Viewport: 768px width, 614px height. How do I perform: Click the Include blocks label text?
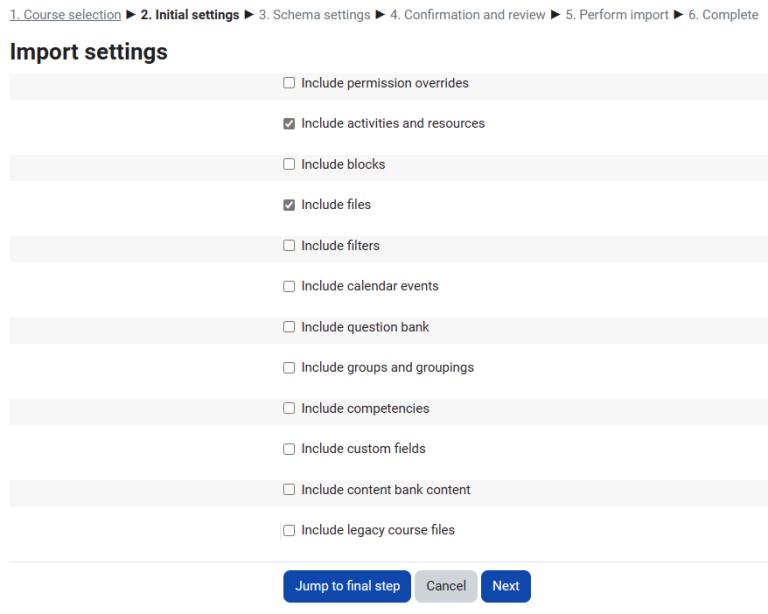[x=343, y=165]
